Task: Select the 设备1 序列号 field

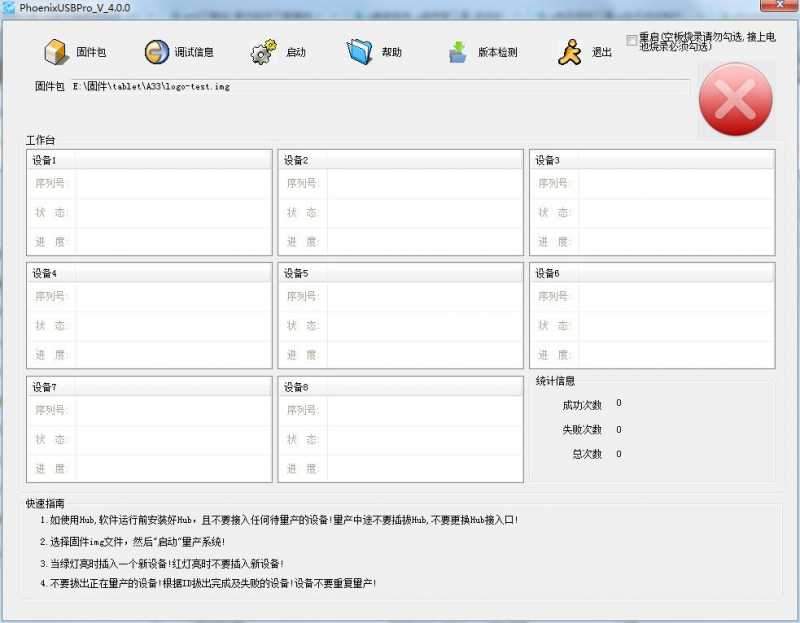Action: (172, 184)
